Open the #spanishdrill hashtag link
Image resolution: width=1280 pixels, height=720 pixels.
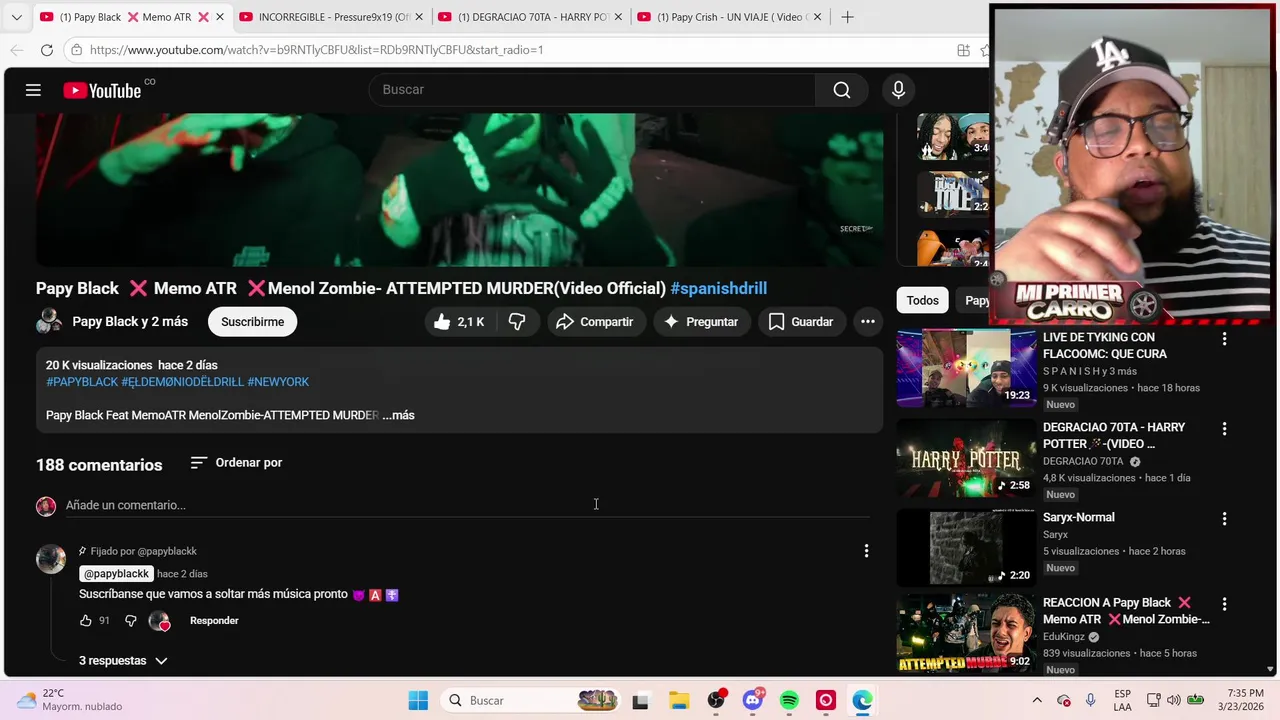pyautogui.click(x=719, y=288)
